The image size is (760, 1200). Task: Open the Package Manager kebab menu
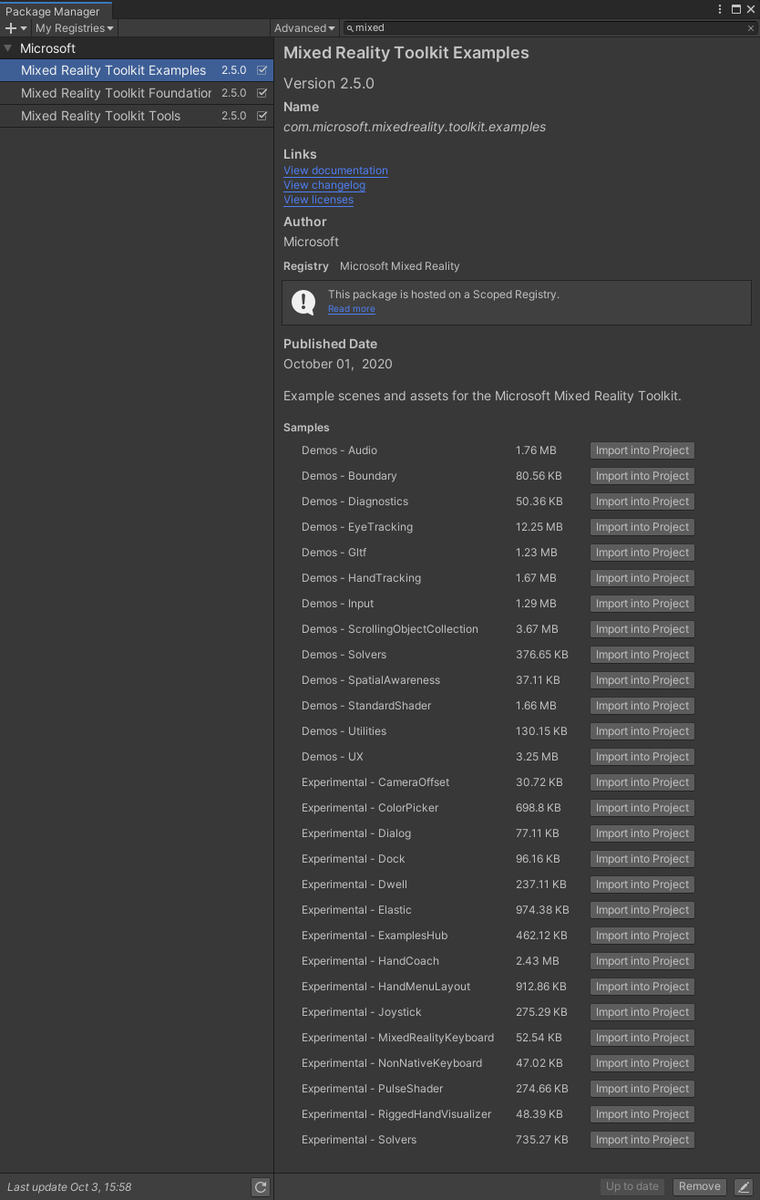pos(721,9)
